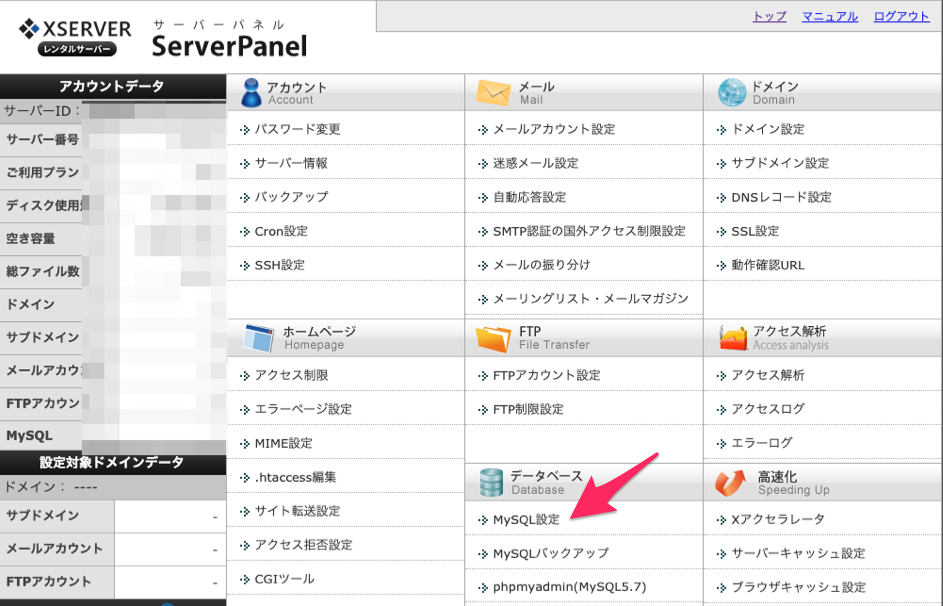This screenshot has height=606, width=943.
Task: Click the Account section person icon
Action: [x=251, y=93]
